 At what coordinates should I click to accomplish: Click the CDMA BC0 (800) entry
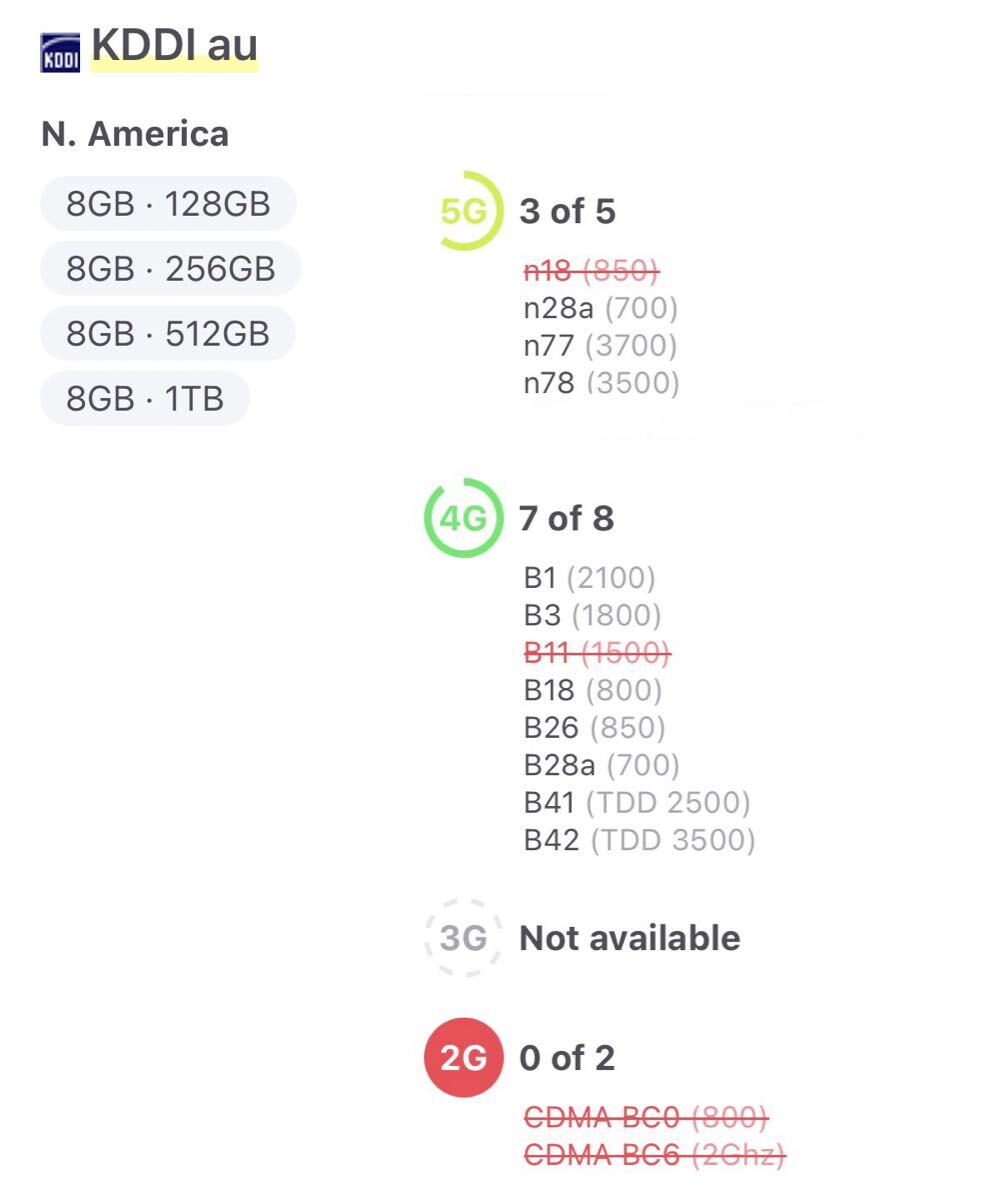(646, 1117)
